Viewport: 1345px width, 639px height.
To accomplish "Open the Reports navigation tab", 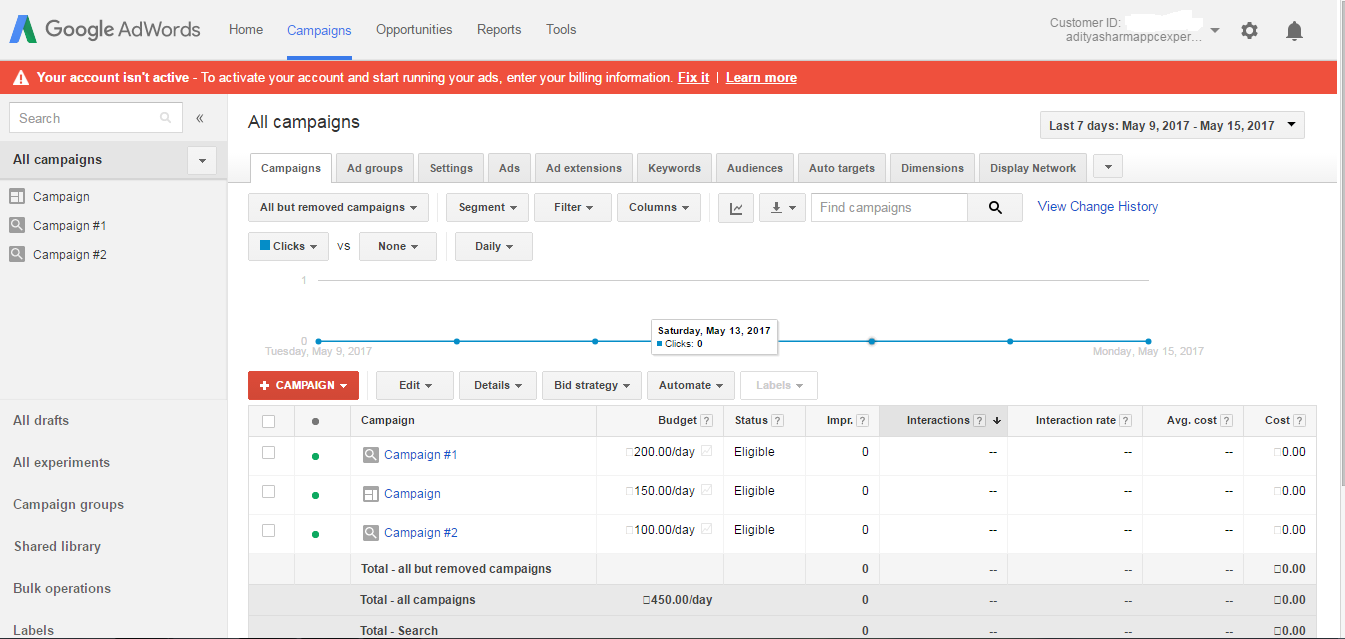I will (x=499, y=30).
